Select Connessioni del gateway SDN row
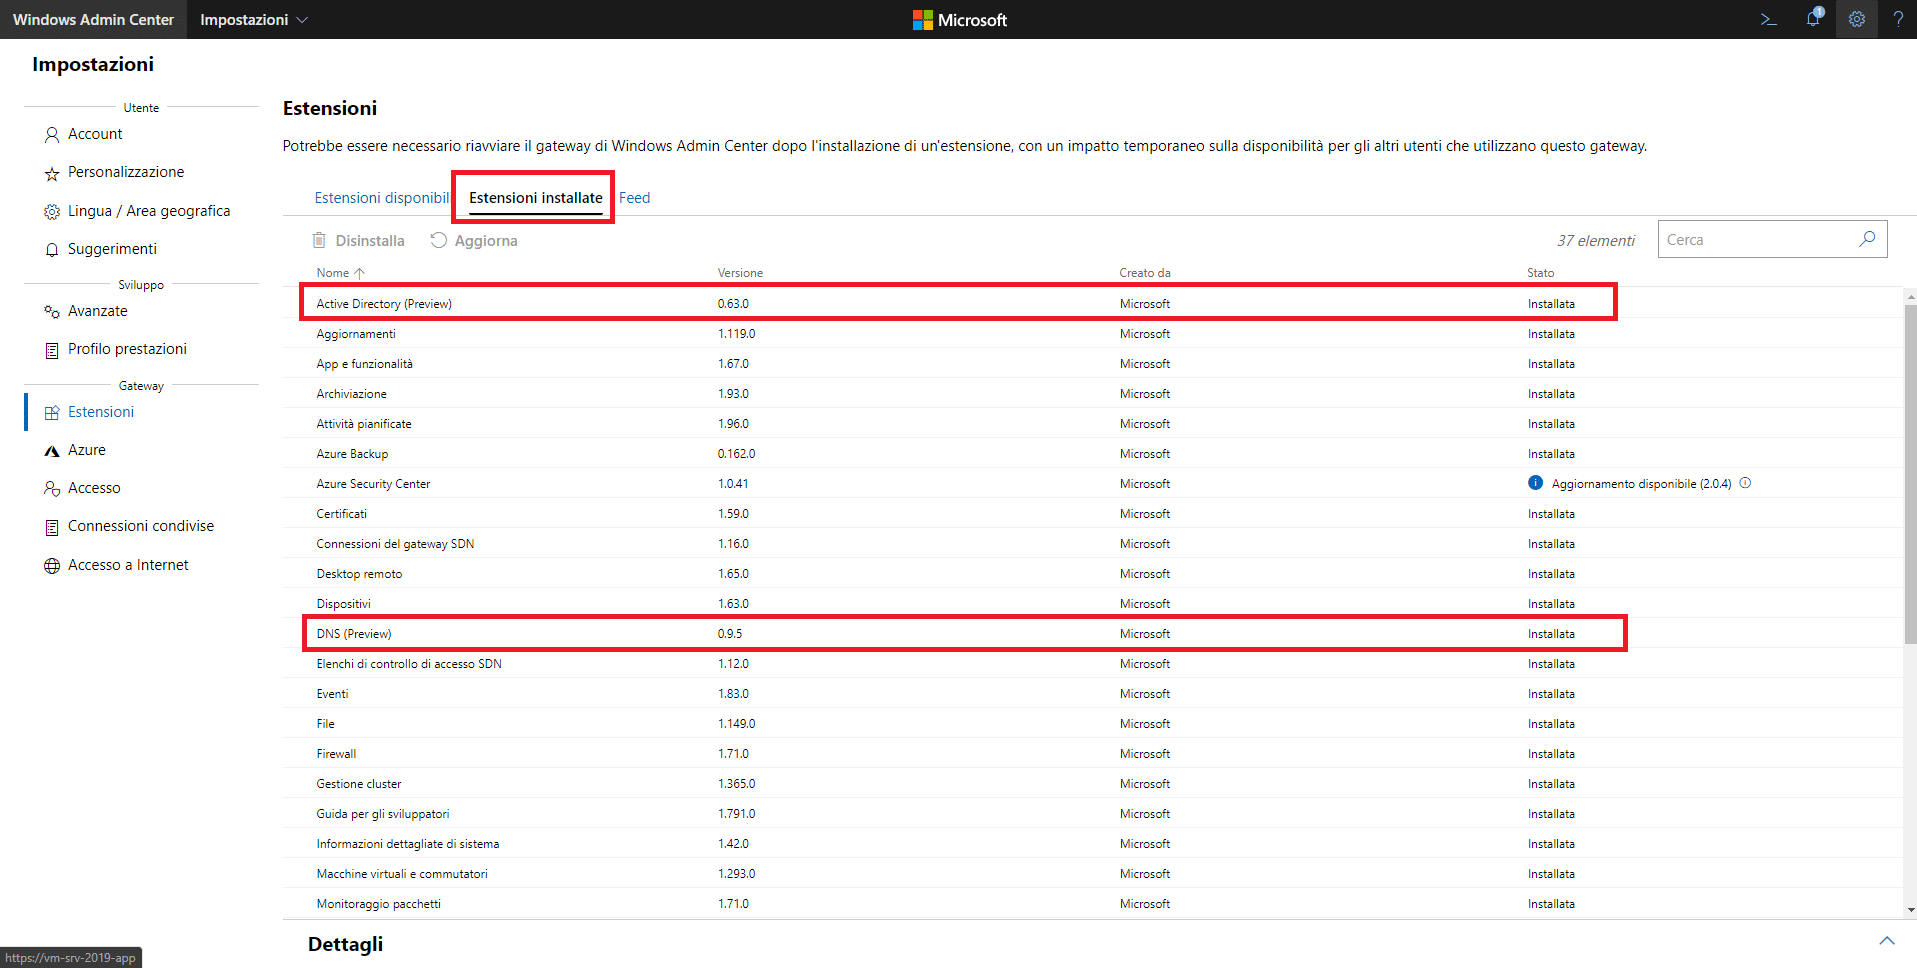The image size is (1917, 968). pyautogui.click(x=1093, y=543)
